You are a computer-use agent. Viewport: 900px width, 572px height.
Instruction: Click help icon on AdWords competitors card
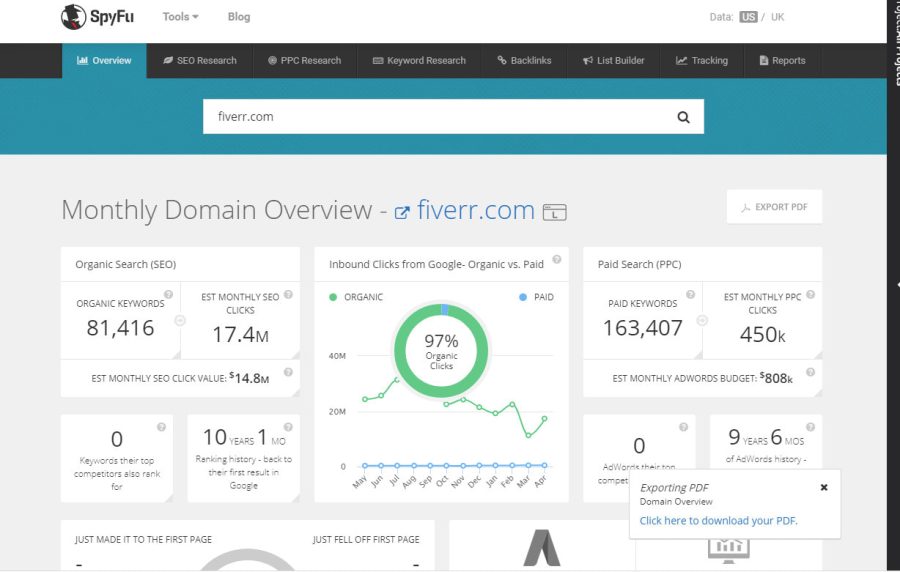tap(684, 427)
